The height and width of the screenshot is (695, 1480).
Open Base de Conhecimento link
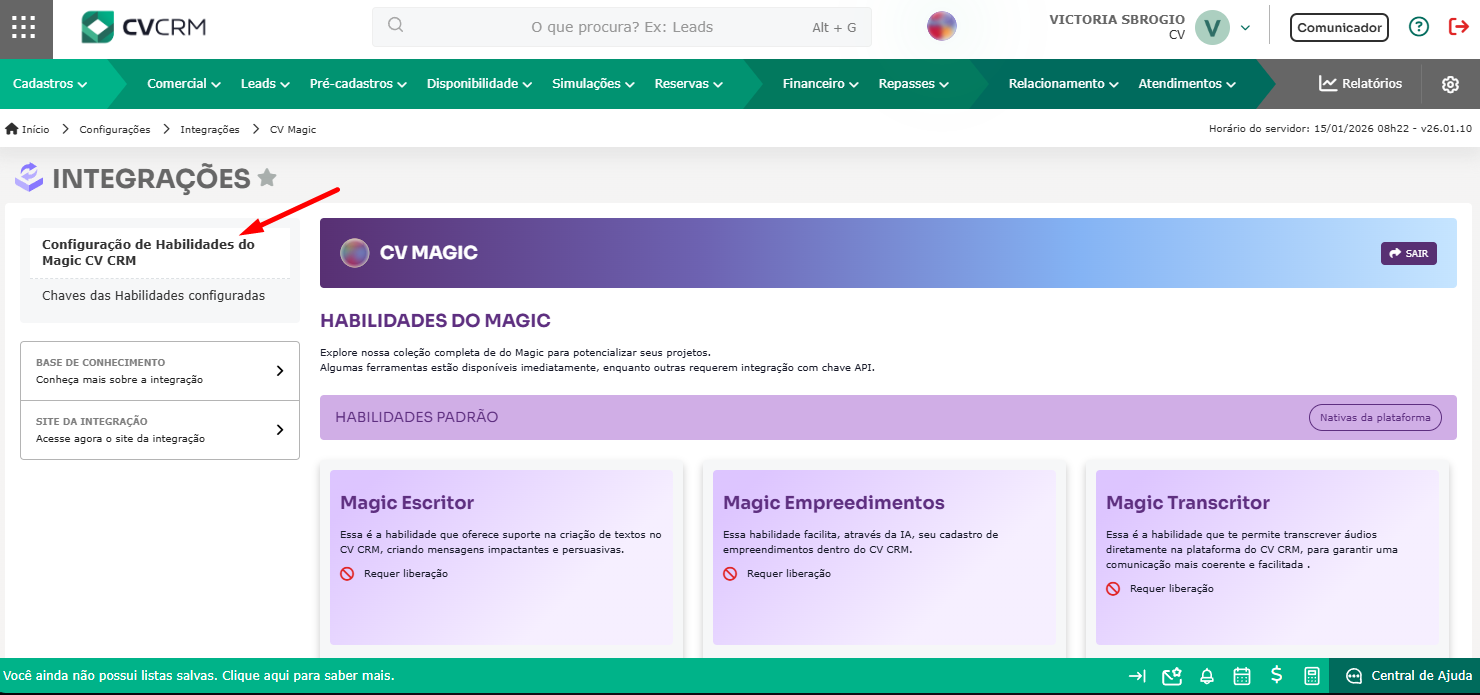[160, 371]
